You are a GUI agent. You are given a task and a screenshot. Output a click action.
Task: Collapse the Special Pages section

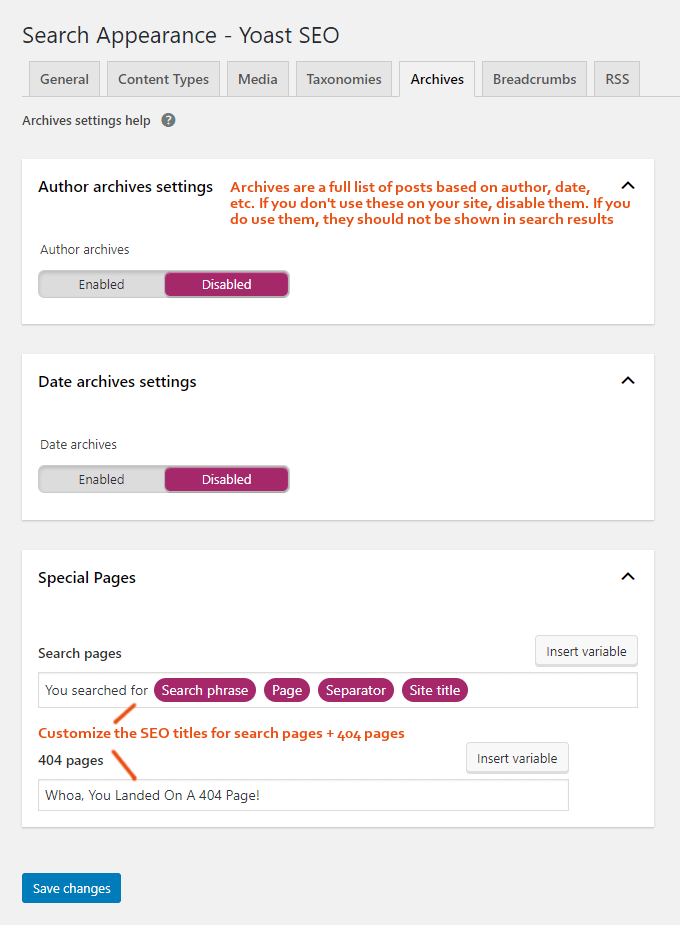[628, 576]
